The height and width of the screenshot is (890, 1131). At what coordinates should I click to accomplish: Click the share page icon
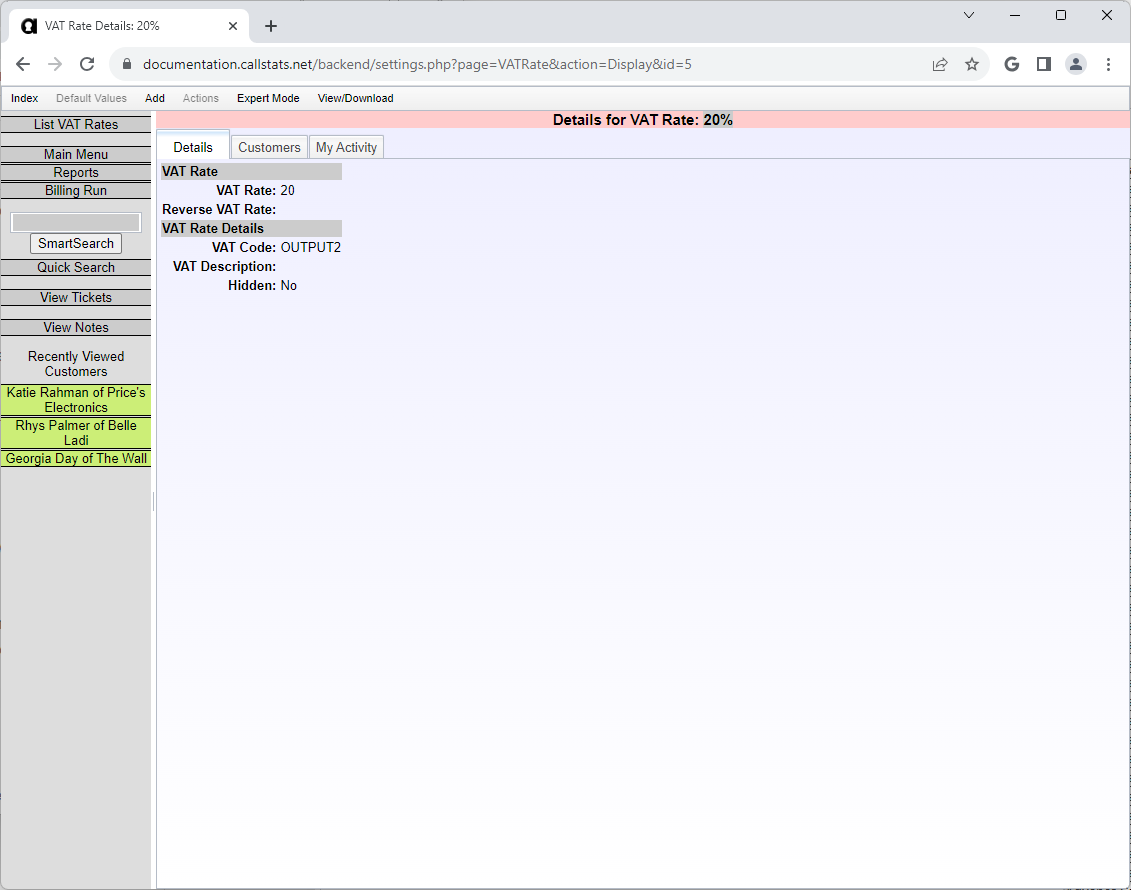pos(940,64)
